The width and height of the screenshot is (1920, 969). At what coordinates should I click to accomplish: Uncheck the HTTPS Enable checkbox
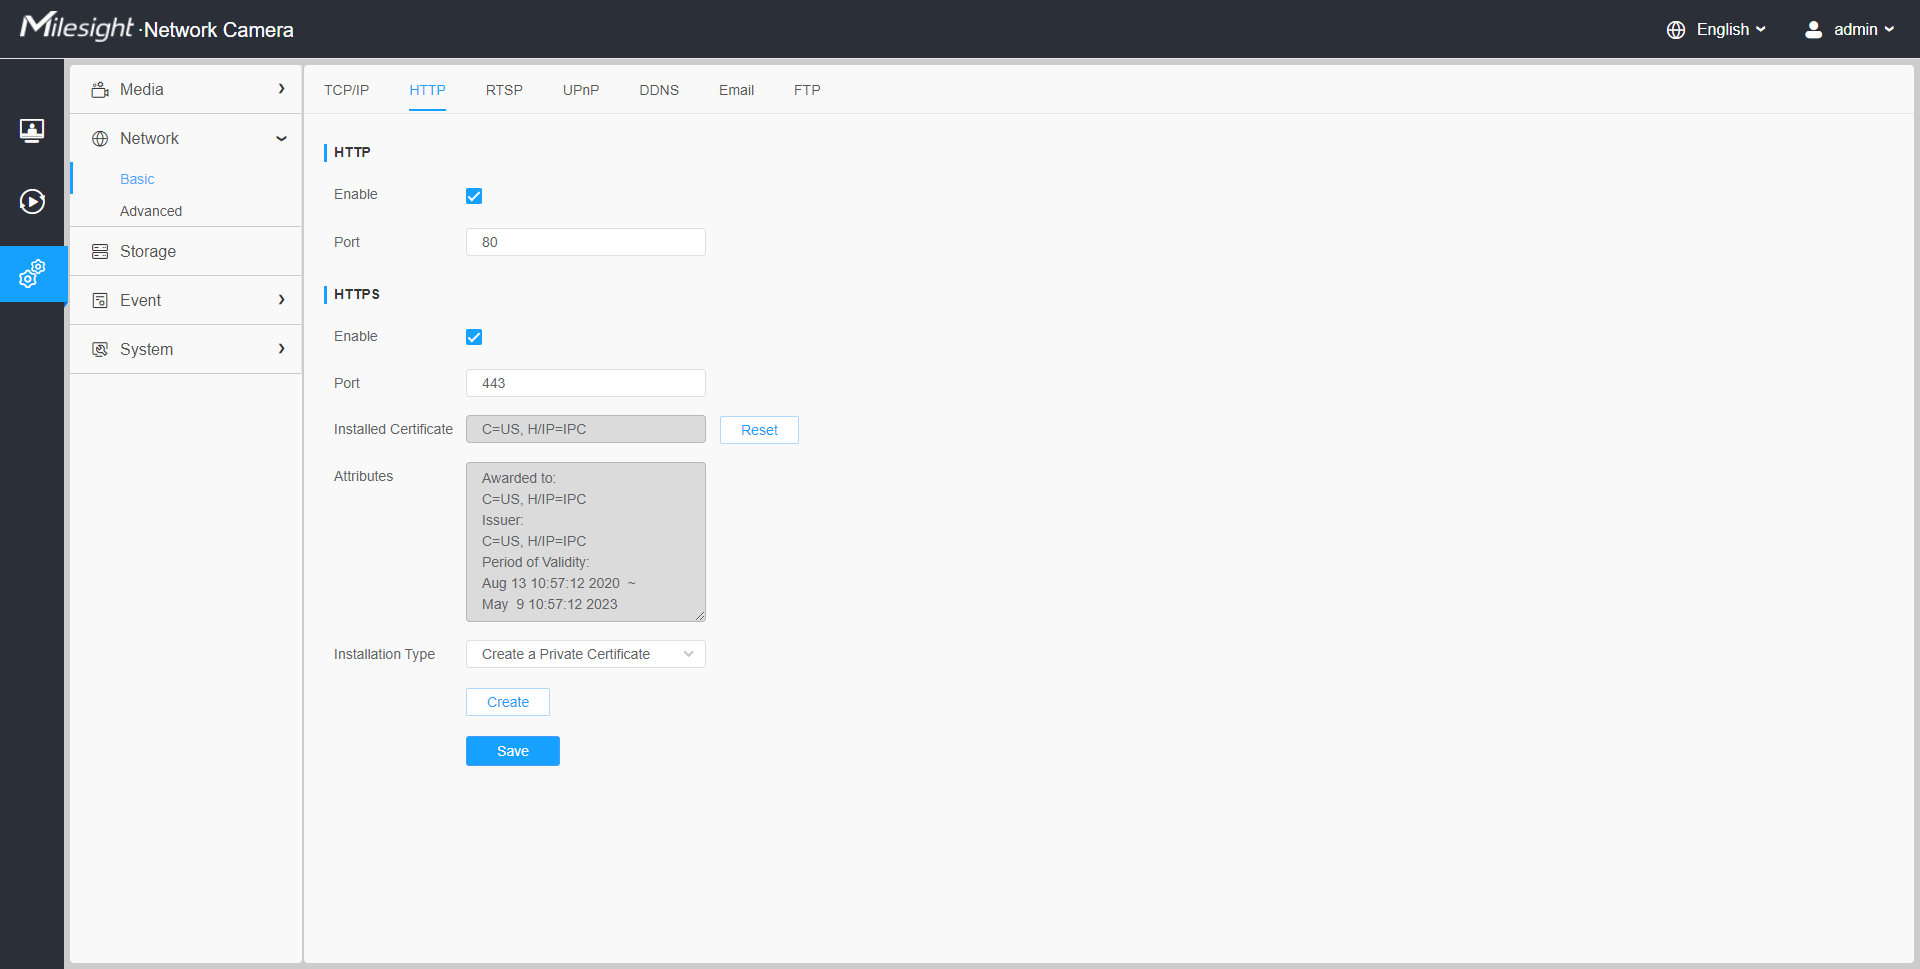coord(474,337)
